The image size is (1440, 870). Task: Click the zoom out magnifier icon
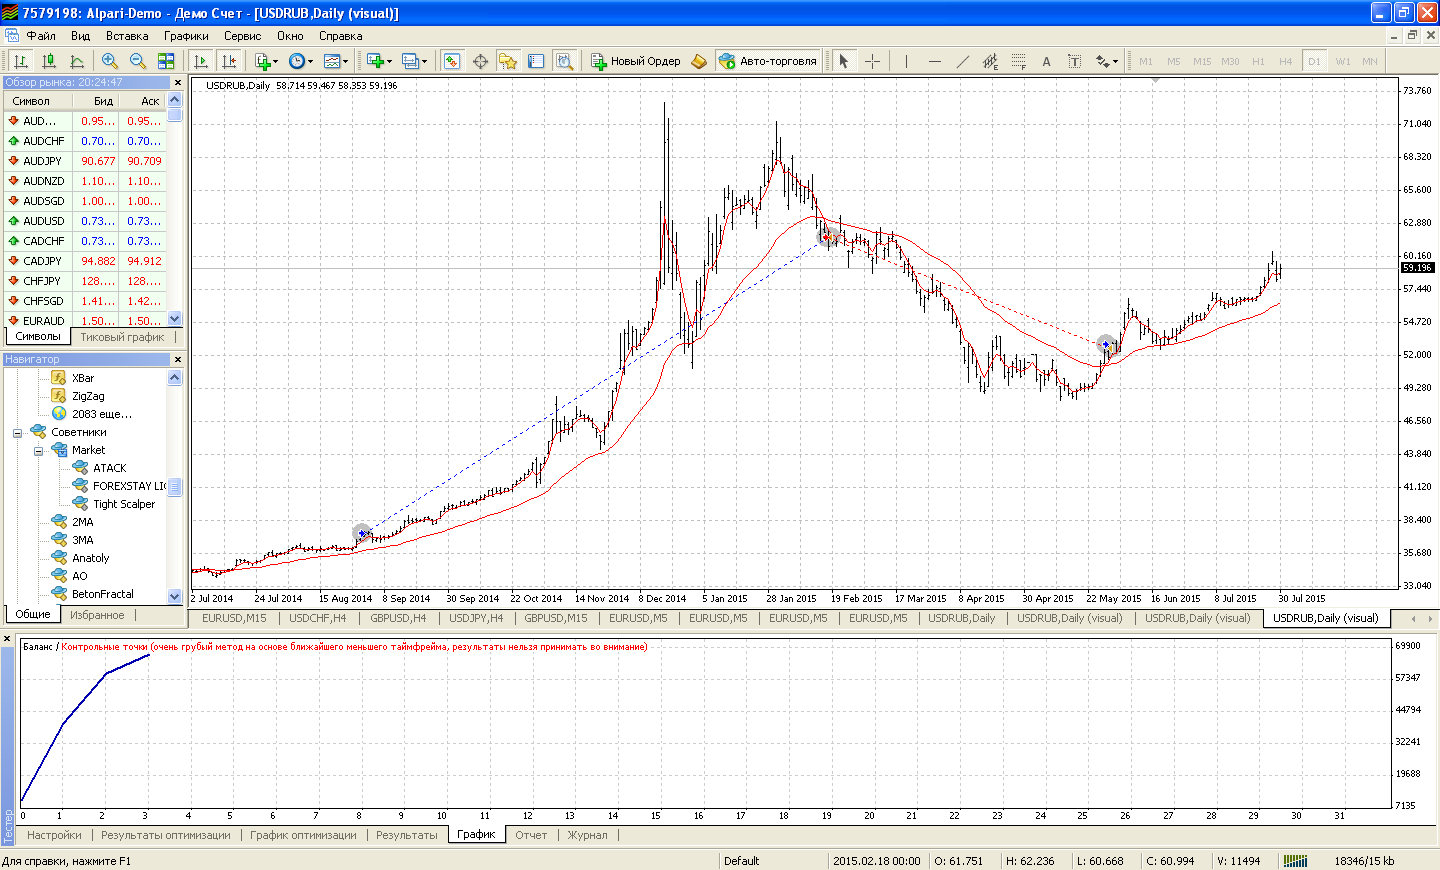pyautogui.click(x=138, y=61)
